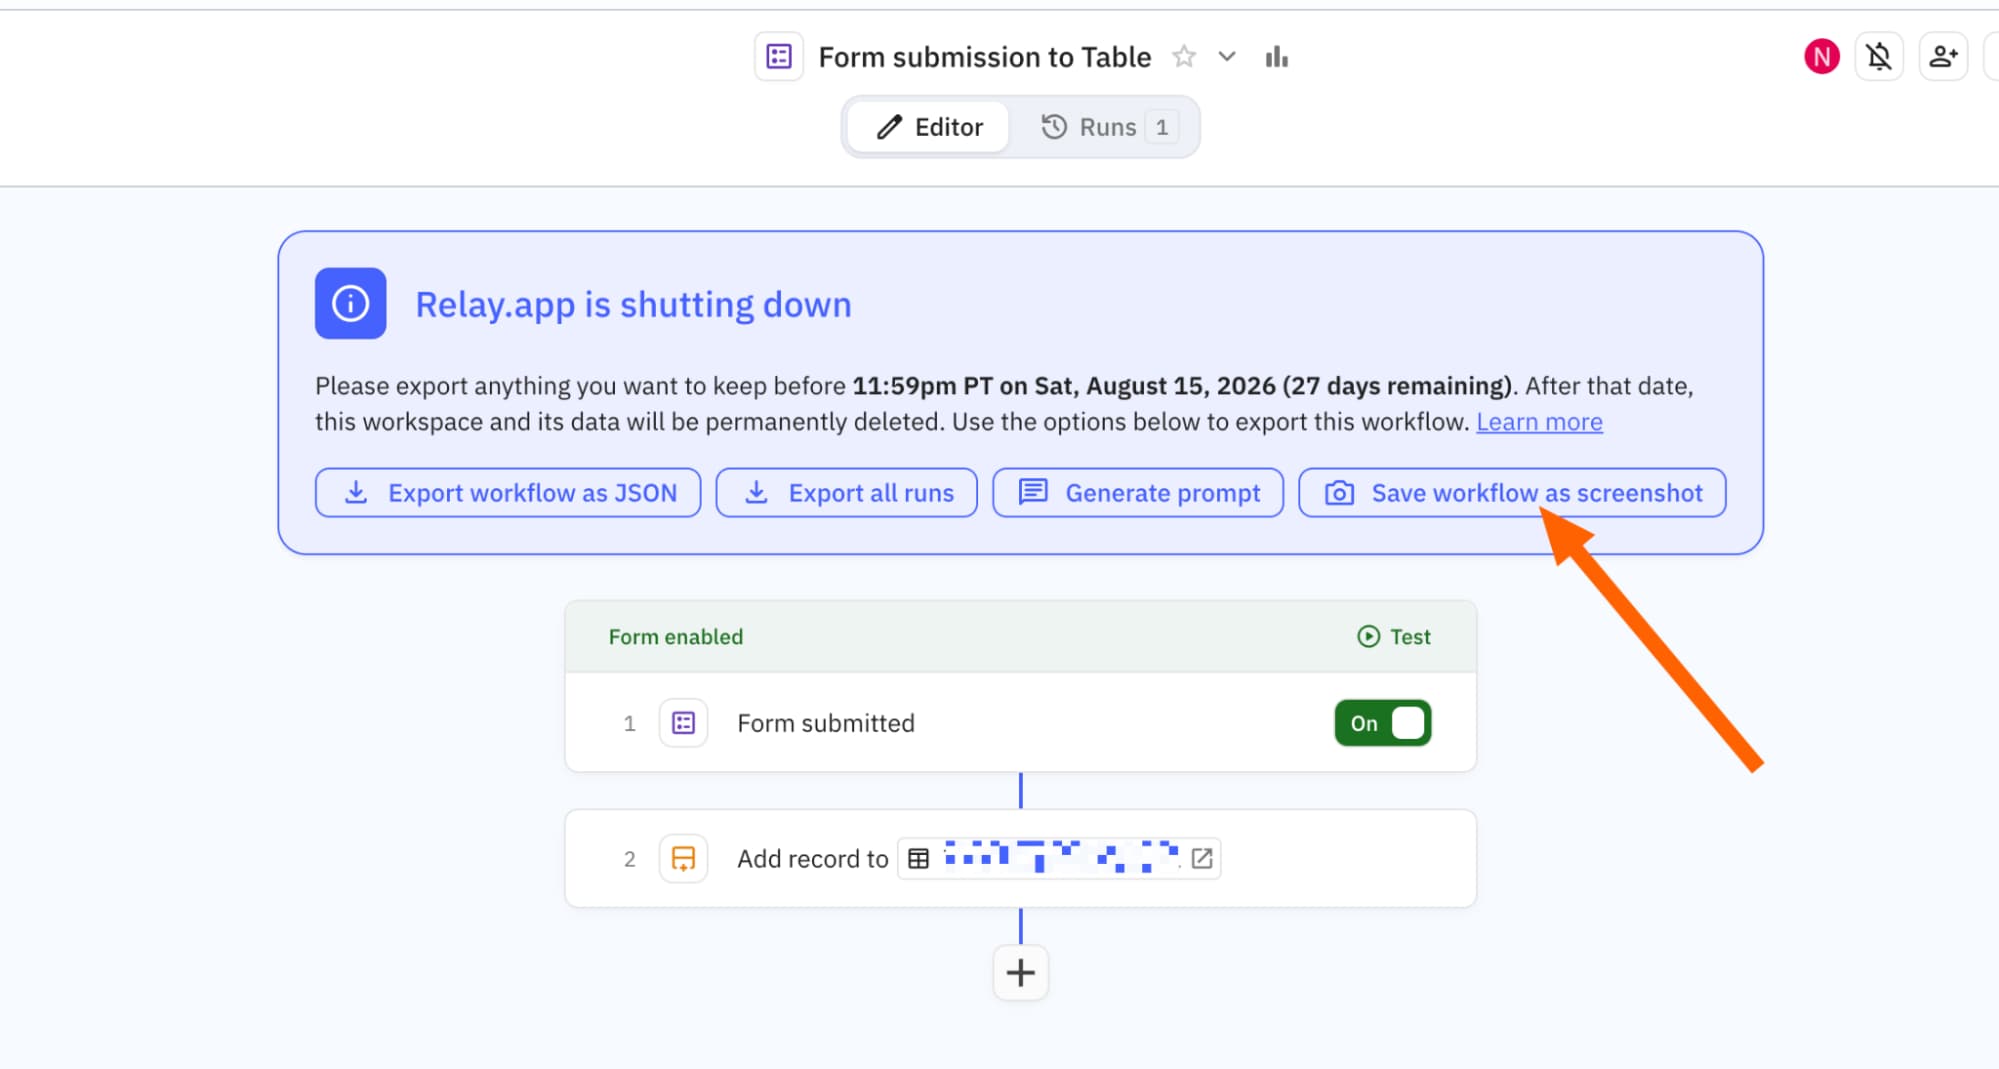The width and height of the screenshot is (1999, 1069).
Task: Open the Learn more link
Action: [x=1539, y=422]
